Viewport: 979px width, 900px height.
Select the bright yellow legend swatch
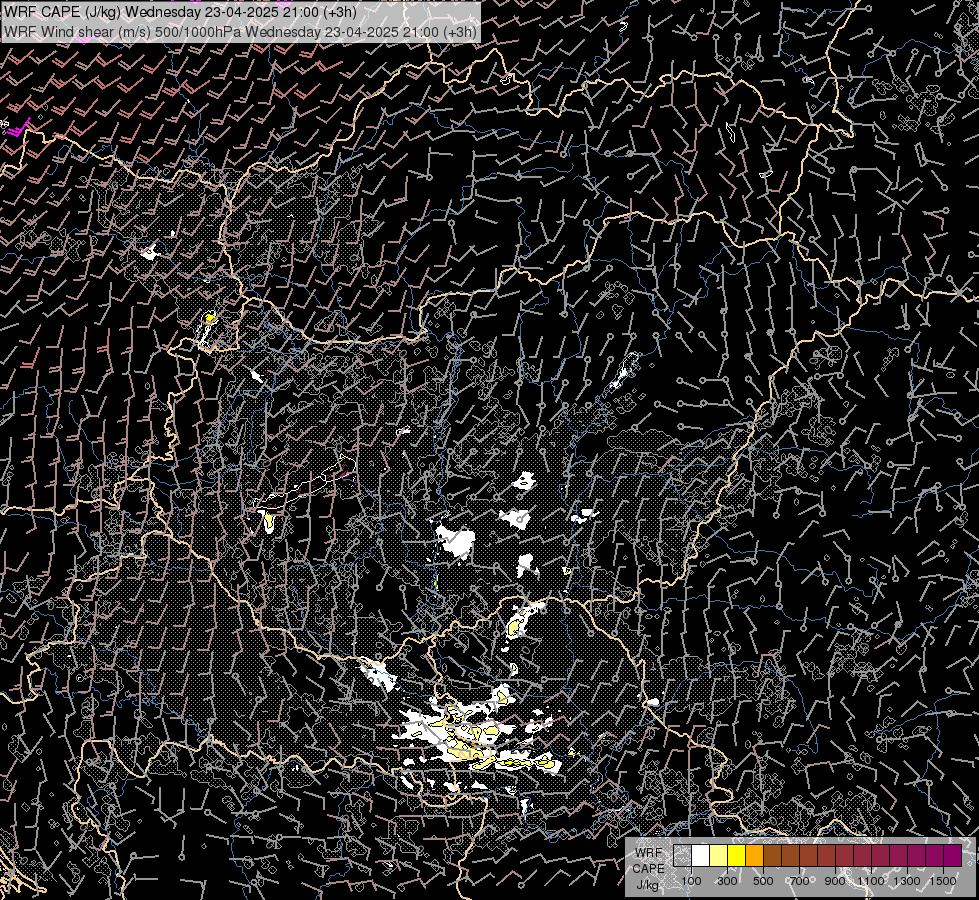(737, 856)
